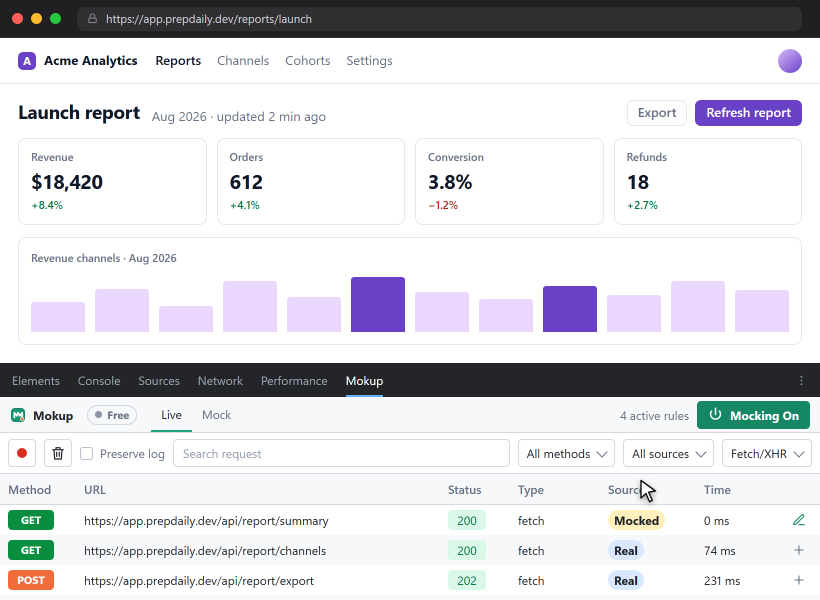Image resolution: width=820 pixels, height=600 pixels.
Task: Click the 202 status badge
Action: coord(466,581)
